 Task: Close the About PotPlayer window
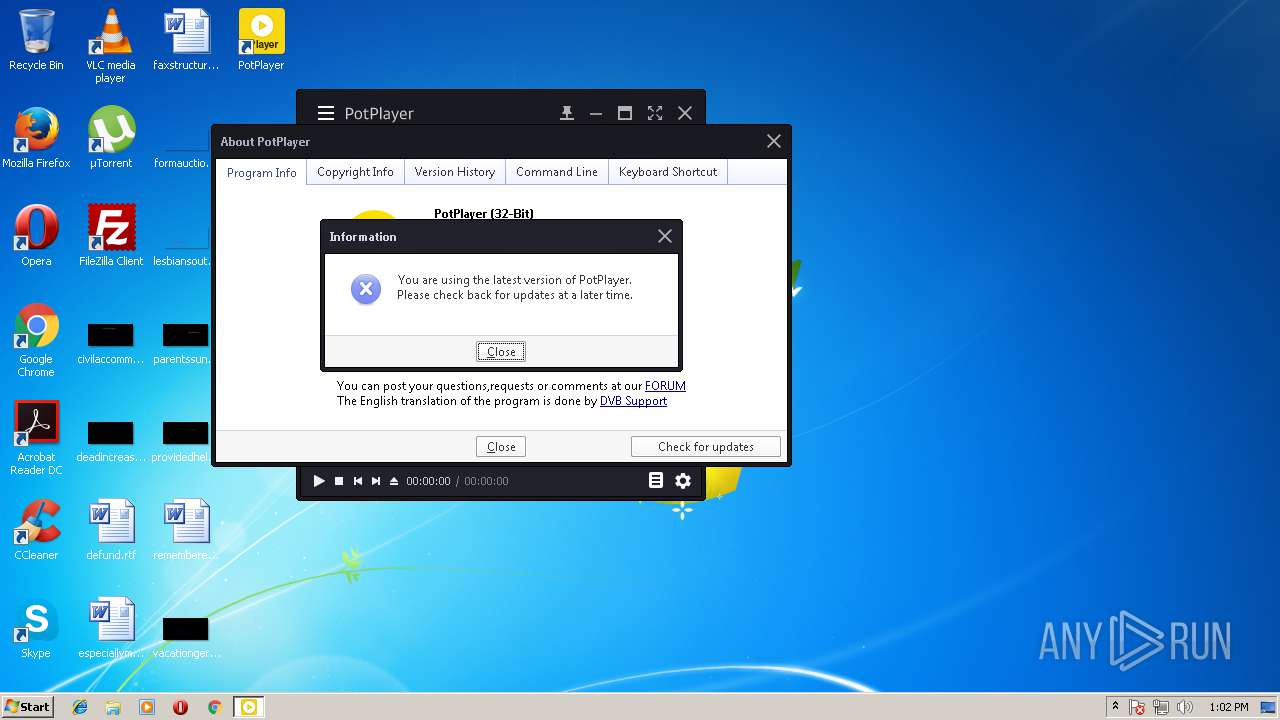pos(774,141)
